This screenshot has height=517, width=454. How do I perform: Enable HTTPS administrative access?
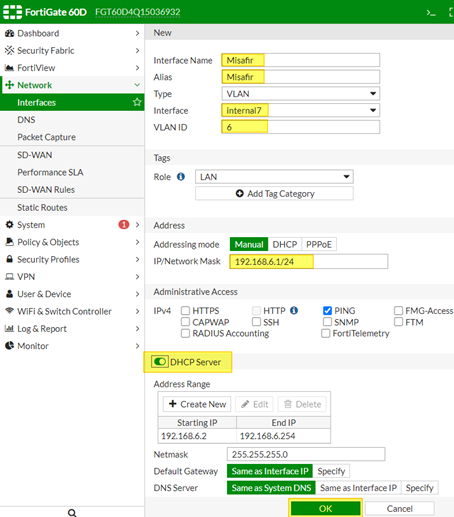tap(185, 311)
